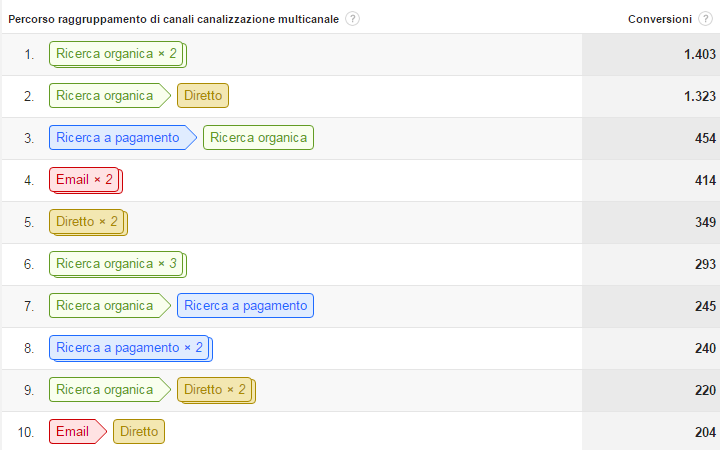This screenshot has height=450, width=720.
Task: Click 'Ricerca organica' tag in row 7
Action: point(110,306)
